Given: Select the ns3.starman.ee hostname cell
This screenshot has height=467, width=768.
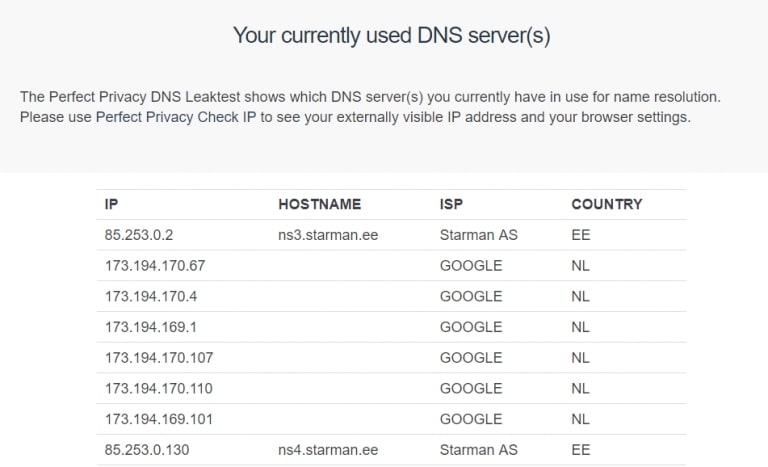Looking at the screenshot, I should tap(327, 235).
